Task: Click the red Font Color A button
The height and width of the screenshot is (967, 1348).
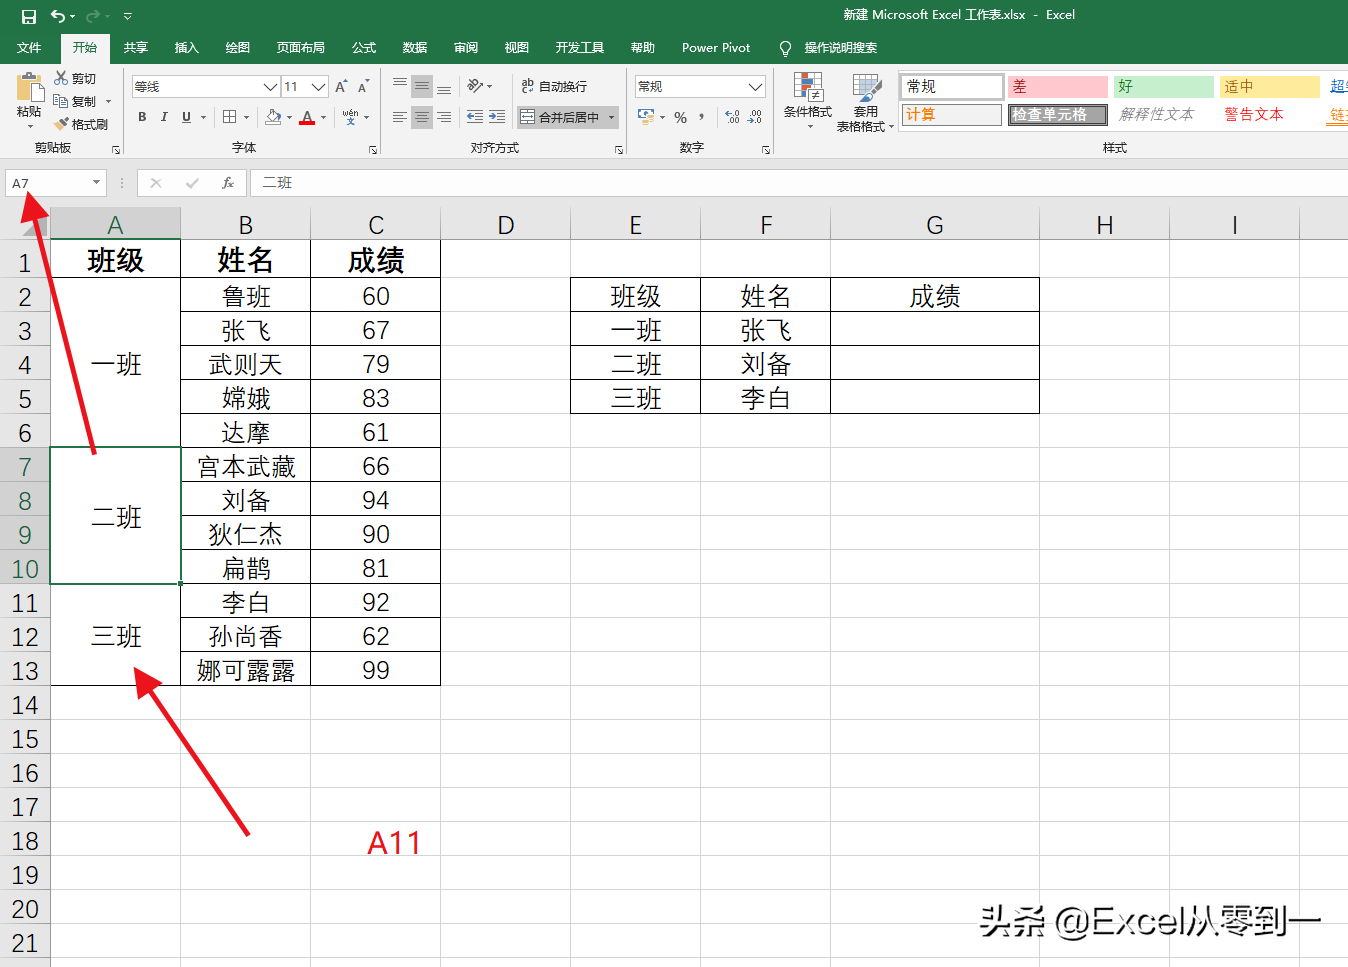Action: point(307,117)
